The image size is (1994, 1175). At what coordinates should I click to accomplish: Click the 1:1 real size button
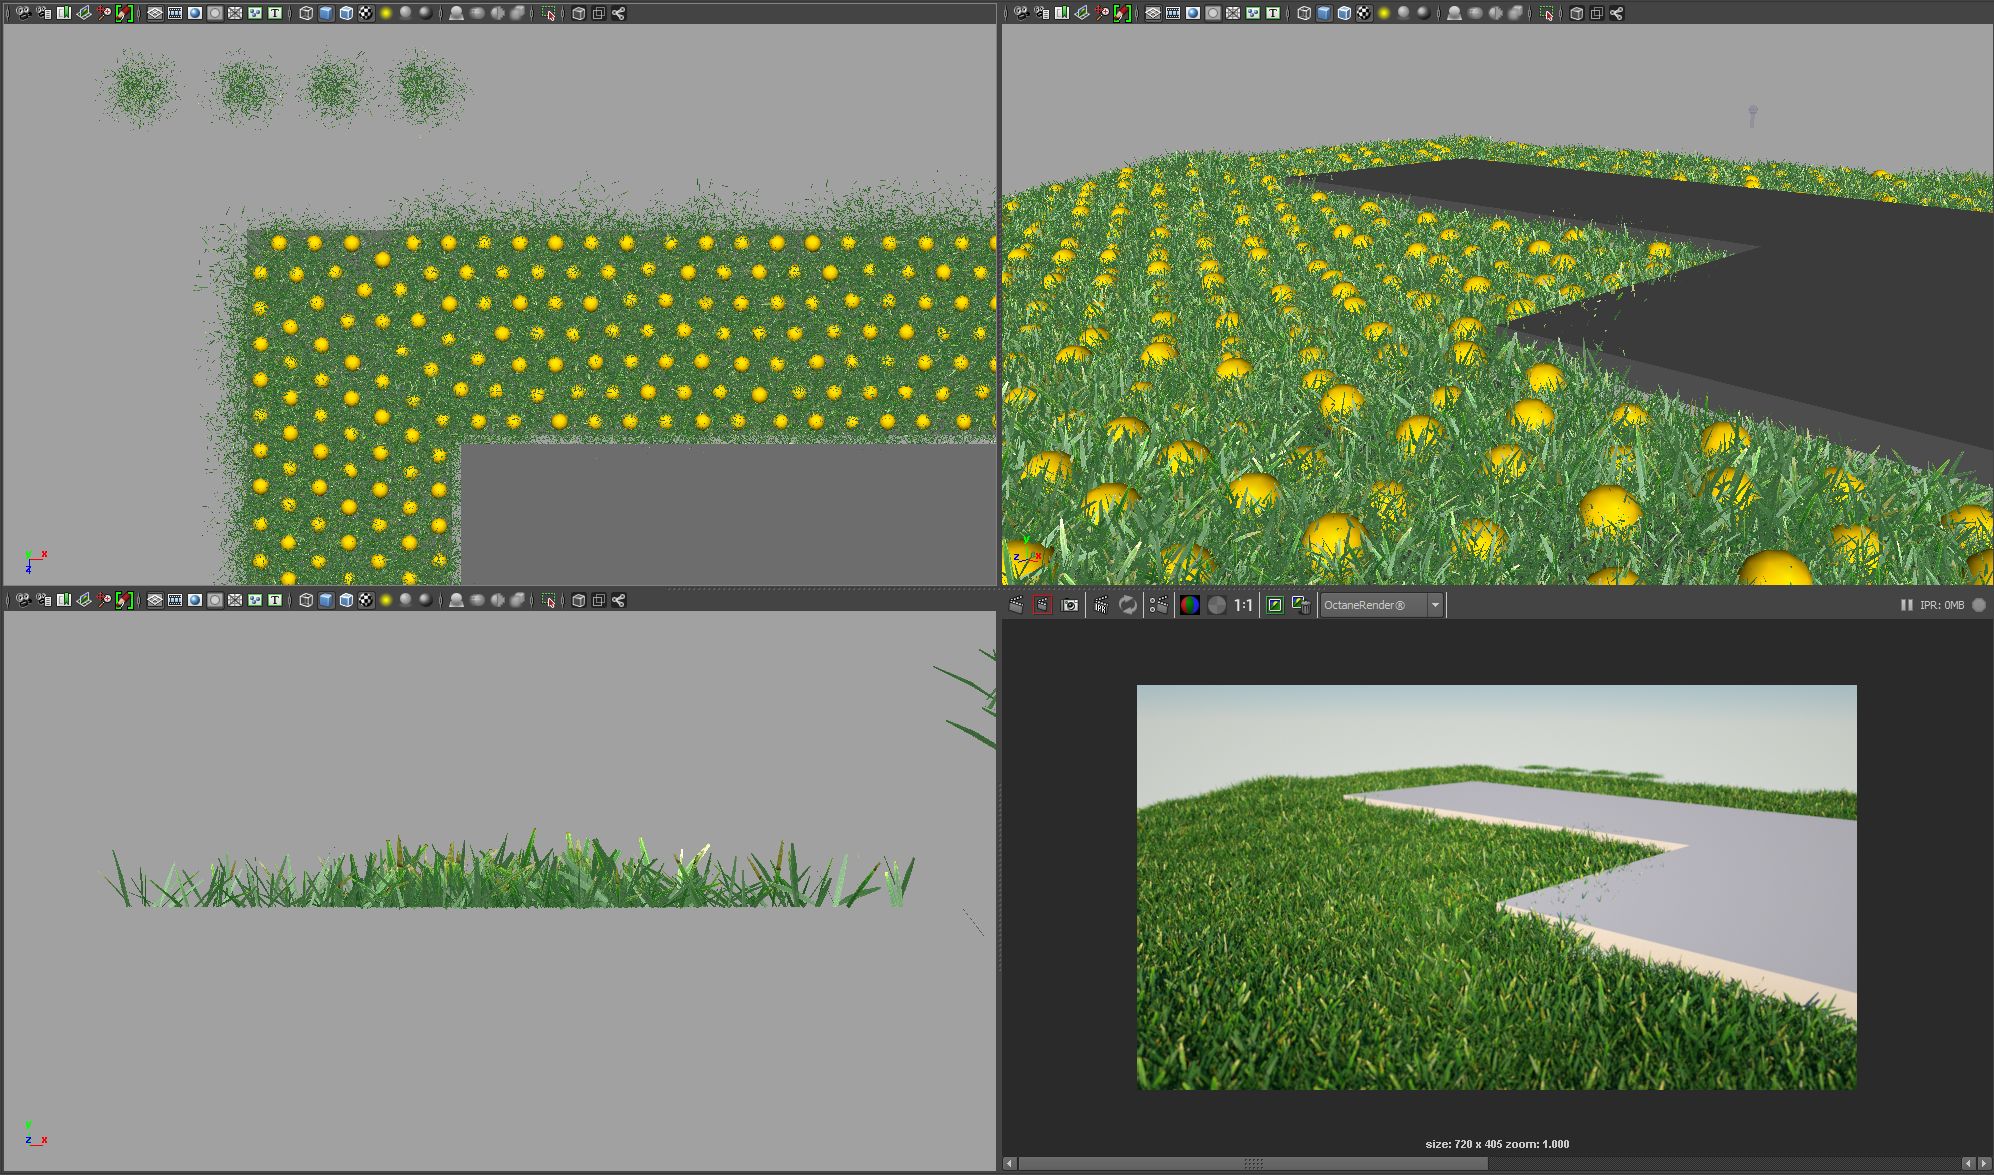pos(1243,605)
